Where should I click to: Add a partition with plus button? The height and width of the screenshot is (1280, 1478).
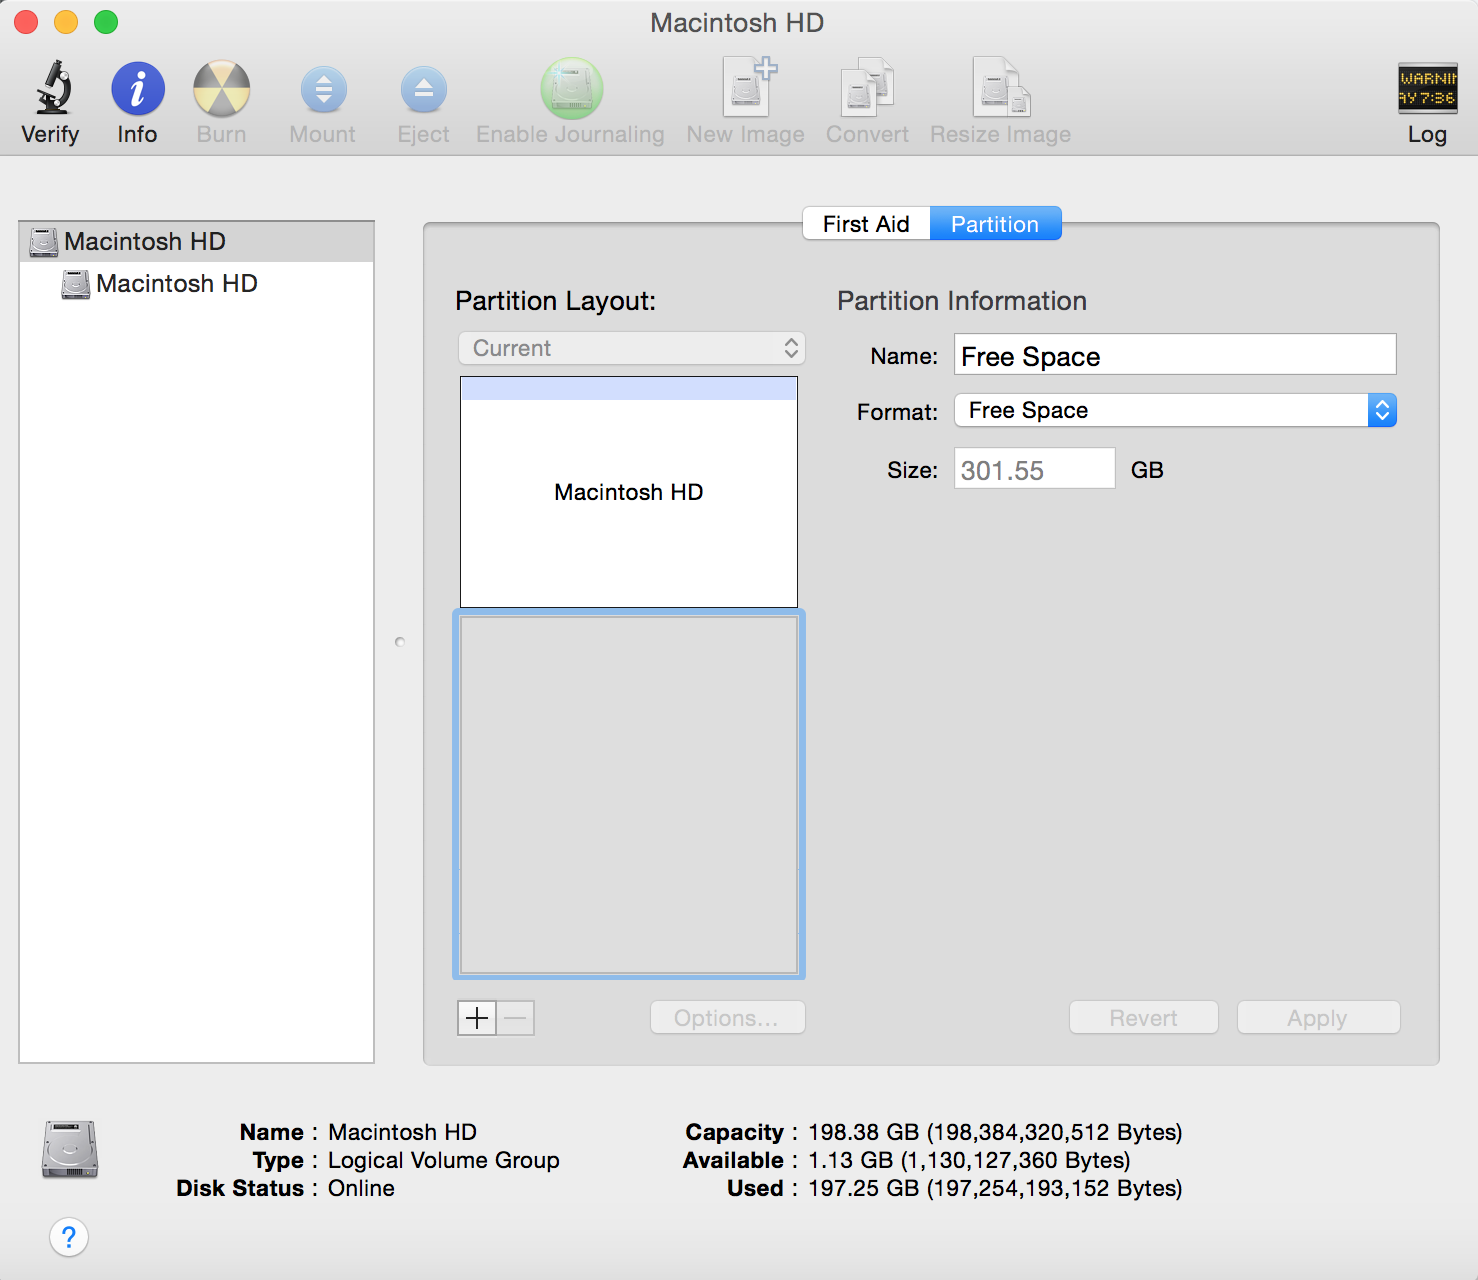(x=477, y=1018)
